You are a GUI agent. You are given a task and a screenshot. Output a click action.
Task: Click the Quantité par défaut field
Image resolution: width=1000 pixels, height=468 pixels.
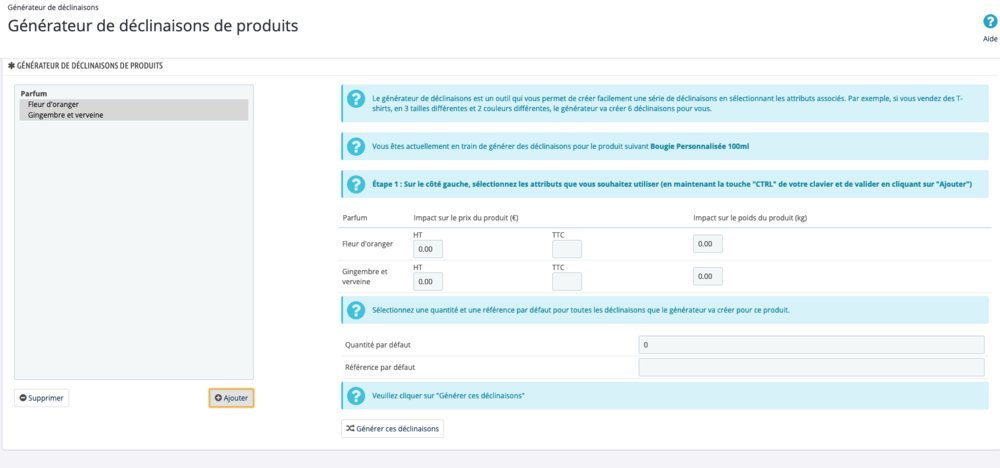pyautogui.click(x=811, y=345)
